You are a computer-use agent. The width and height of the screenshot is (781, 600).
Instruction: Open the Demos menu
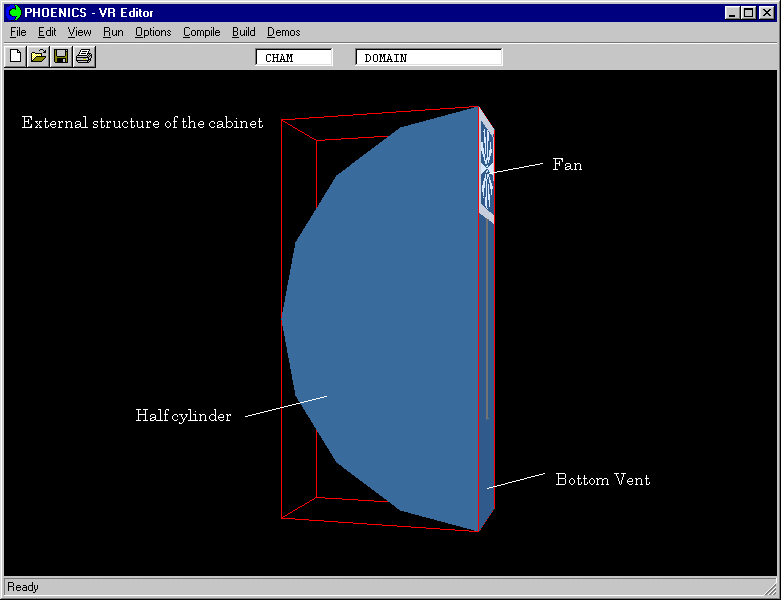tap(283, 32)
